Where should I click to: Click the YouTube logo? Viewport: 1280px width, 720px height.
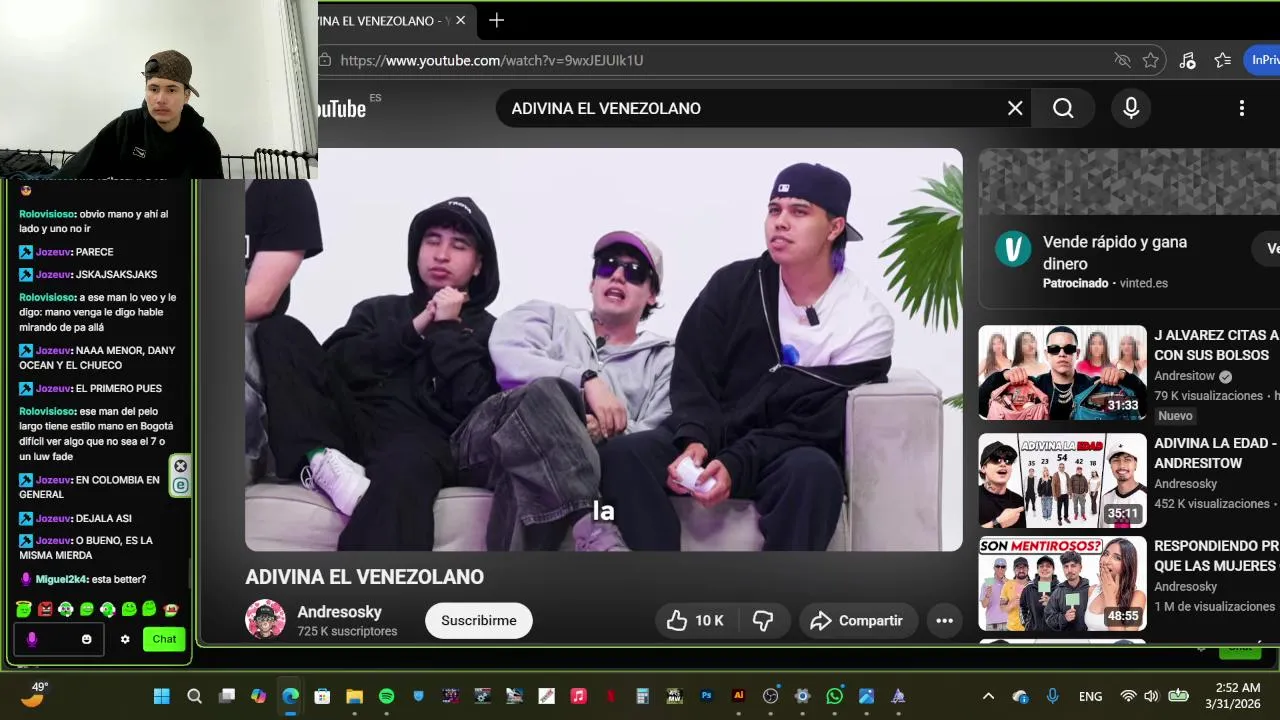click(342, 108)
